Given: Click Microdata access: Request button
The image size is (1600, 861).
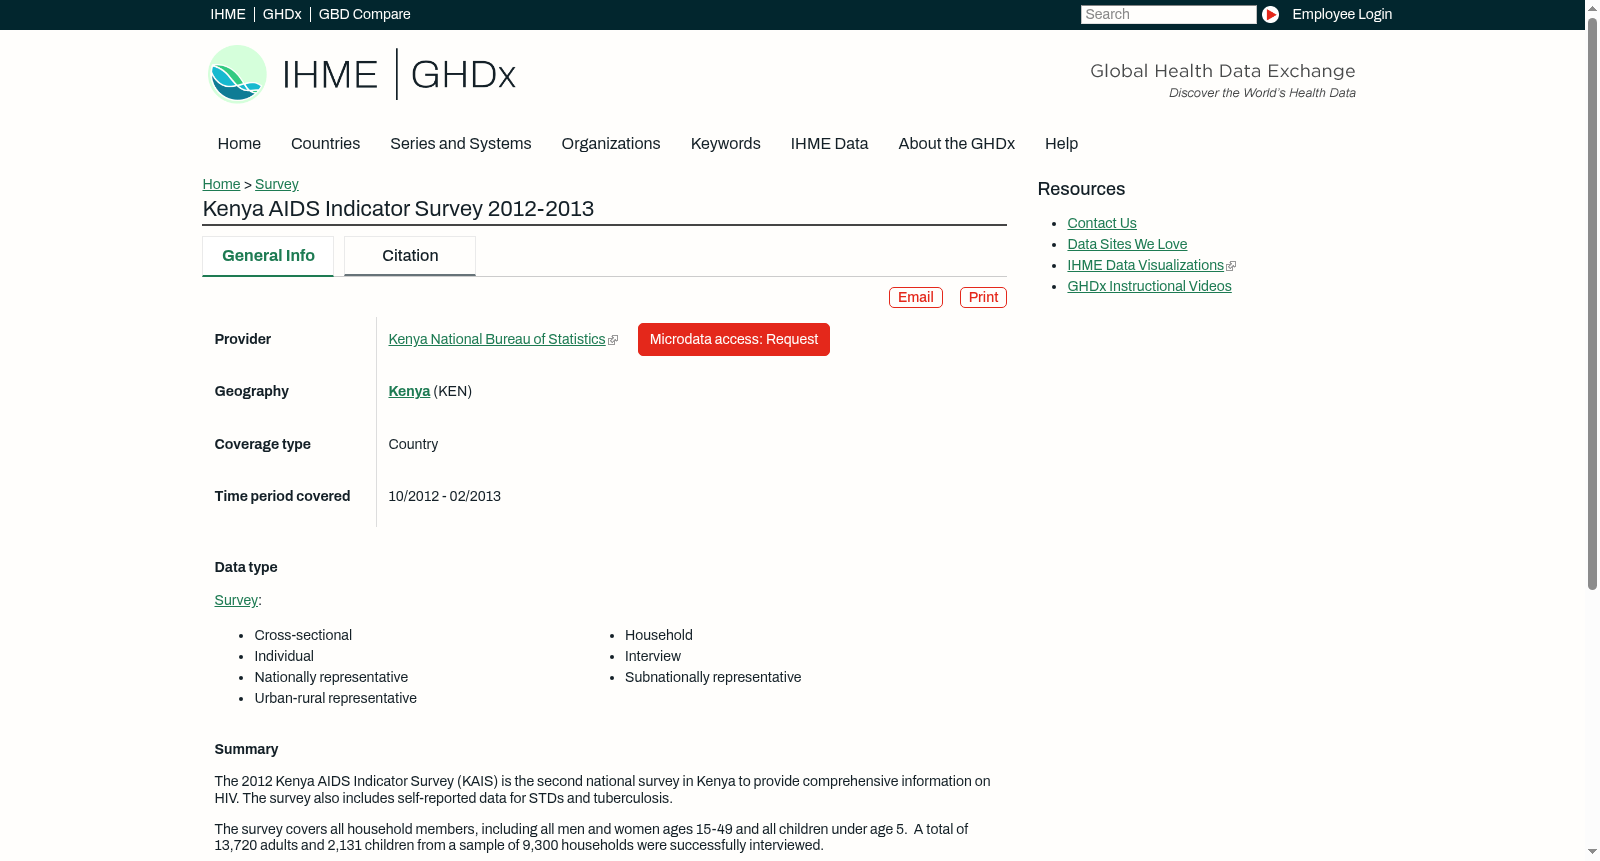Looking at the screenshot, I should point(734,340).
